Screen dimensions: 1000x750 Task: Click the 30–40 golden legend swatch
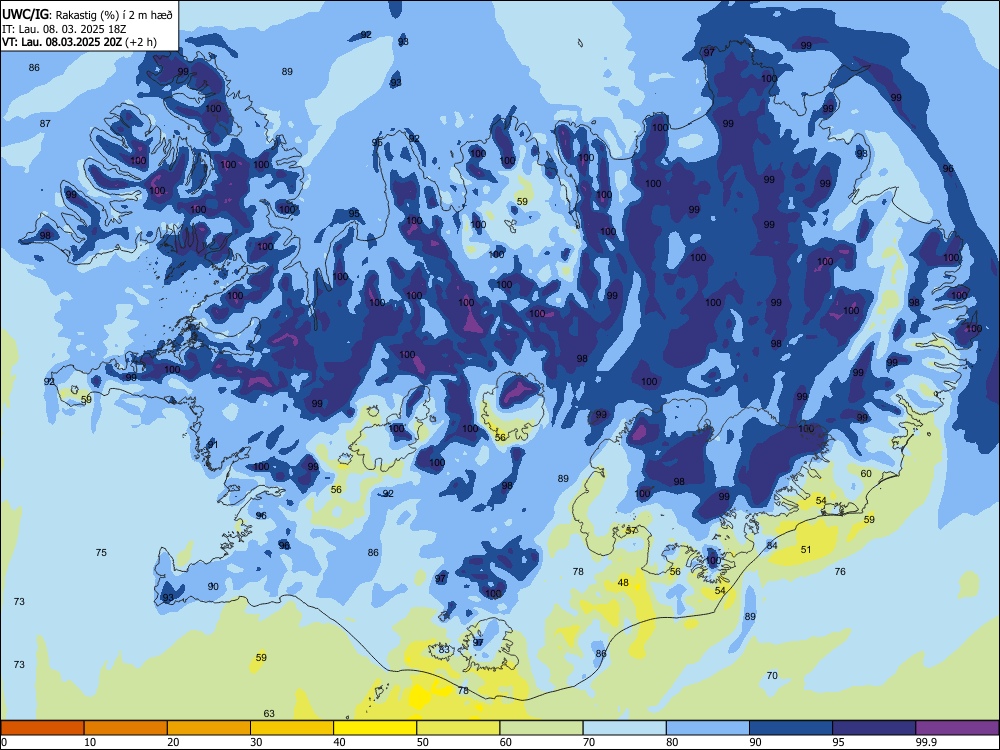292,728
